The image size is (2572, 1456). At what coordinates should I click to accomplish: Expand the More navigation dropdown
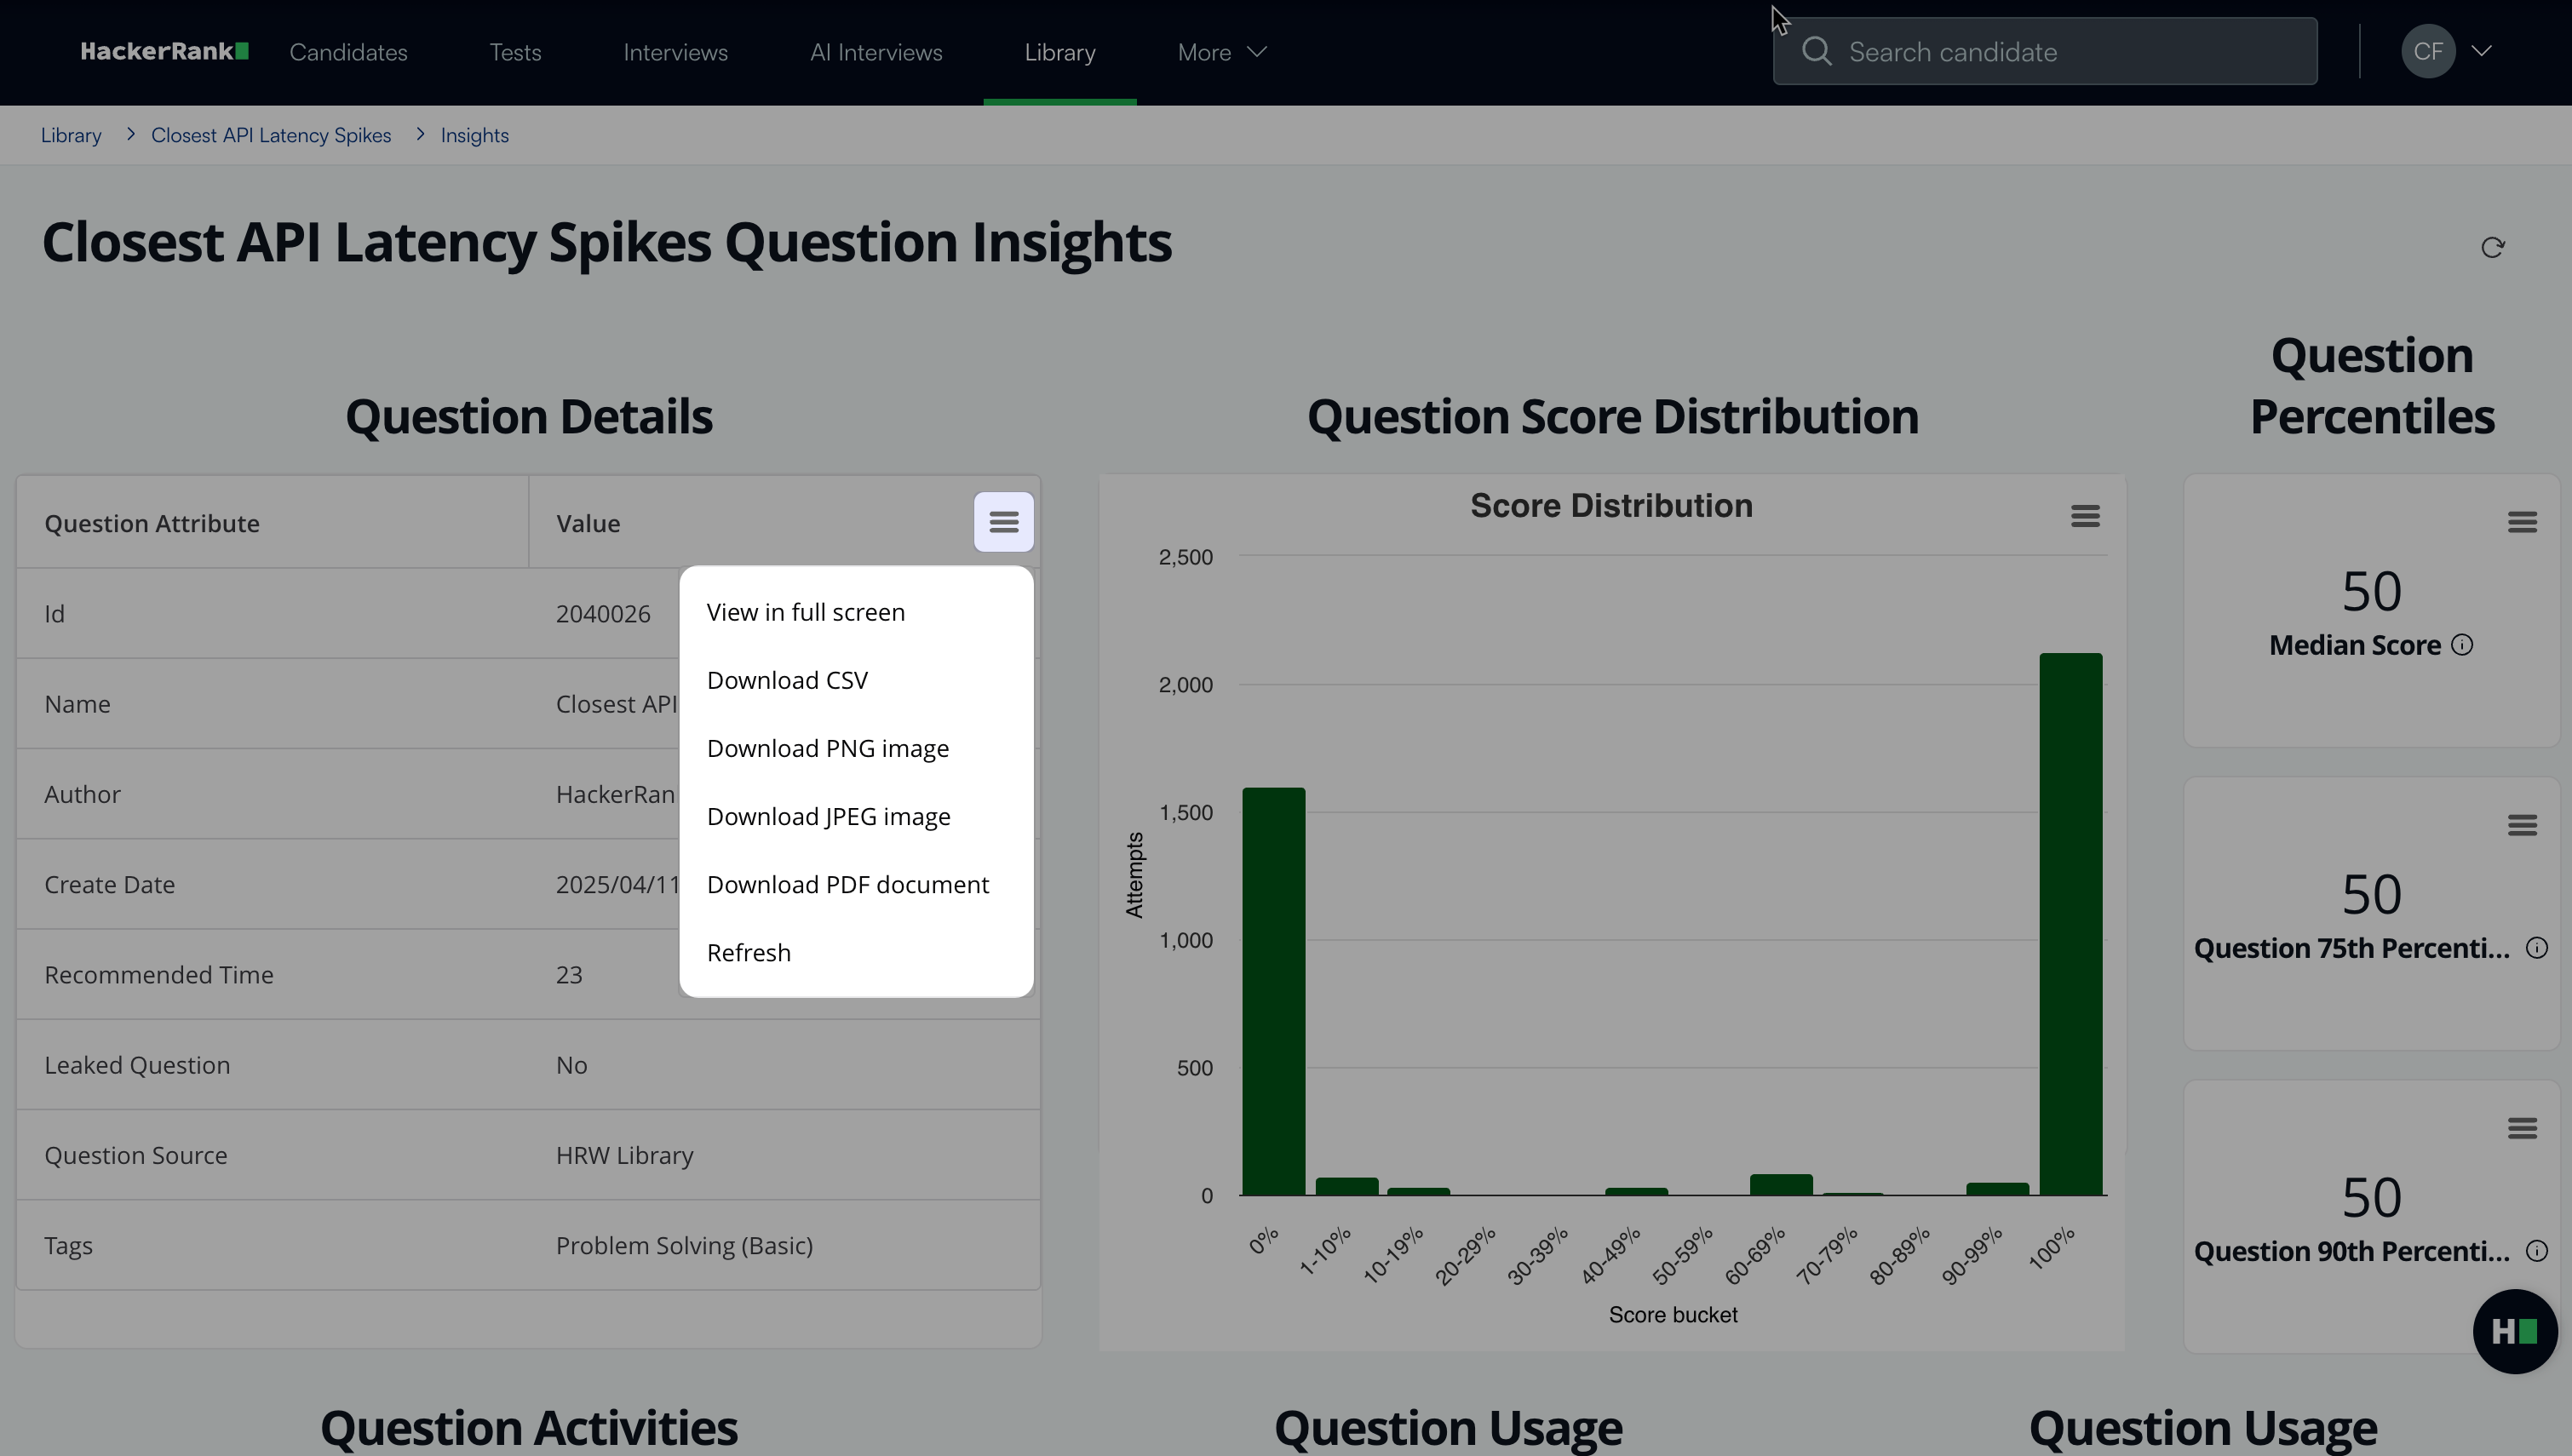click(1221, 52)
